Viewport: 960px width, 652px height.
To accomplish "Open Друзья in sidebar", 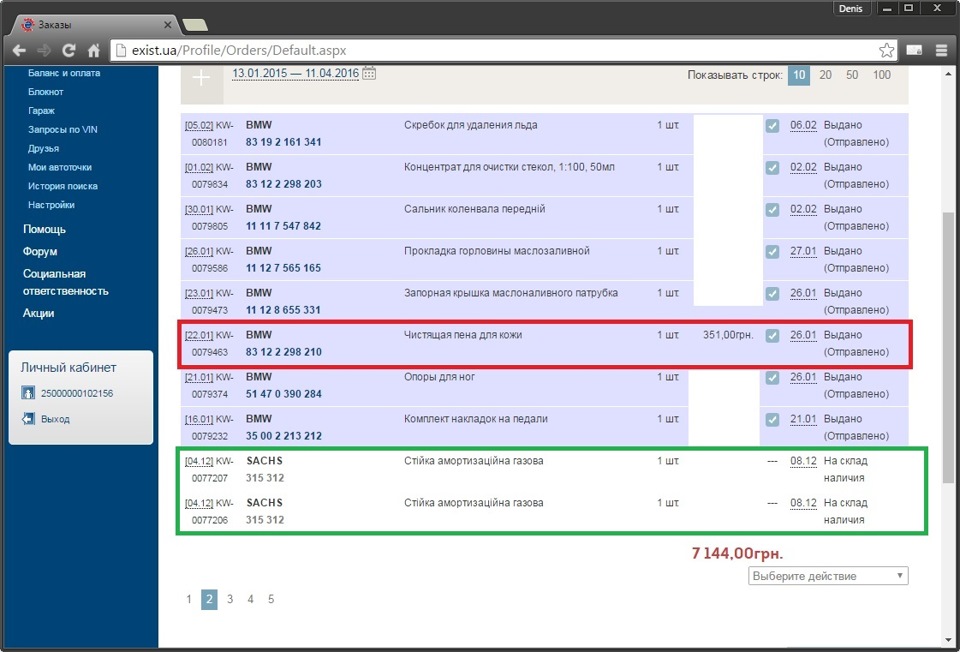I will coord(43,149).
